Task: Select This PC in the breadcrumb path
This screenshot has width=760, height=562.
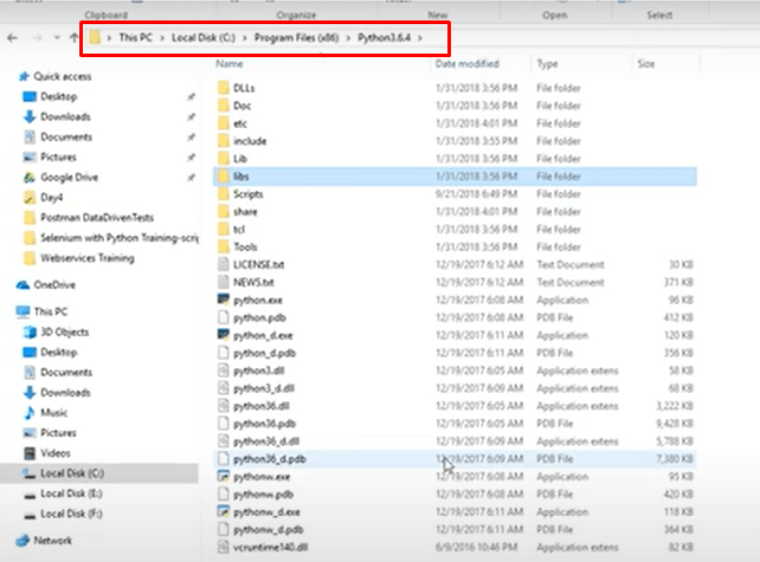Action: (x=136, y=37)
